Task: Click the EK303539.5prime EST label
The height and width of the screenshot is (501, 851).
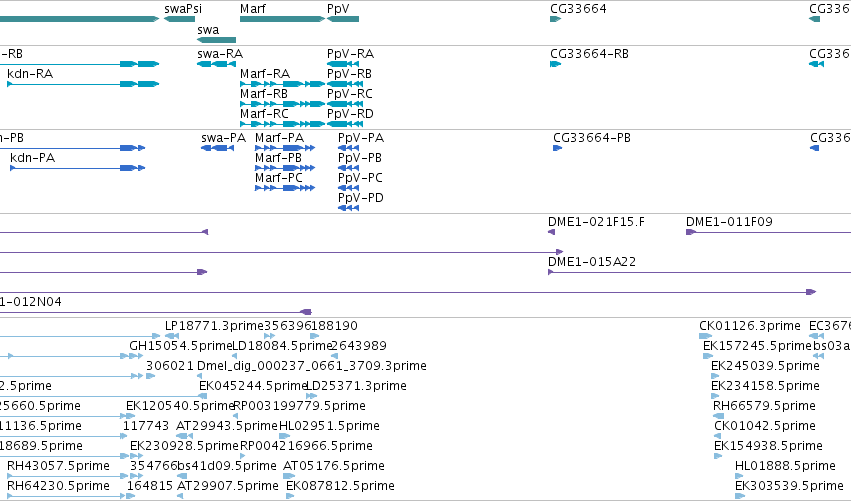Action: 790,487
